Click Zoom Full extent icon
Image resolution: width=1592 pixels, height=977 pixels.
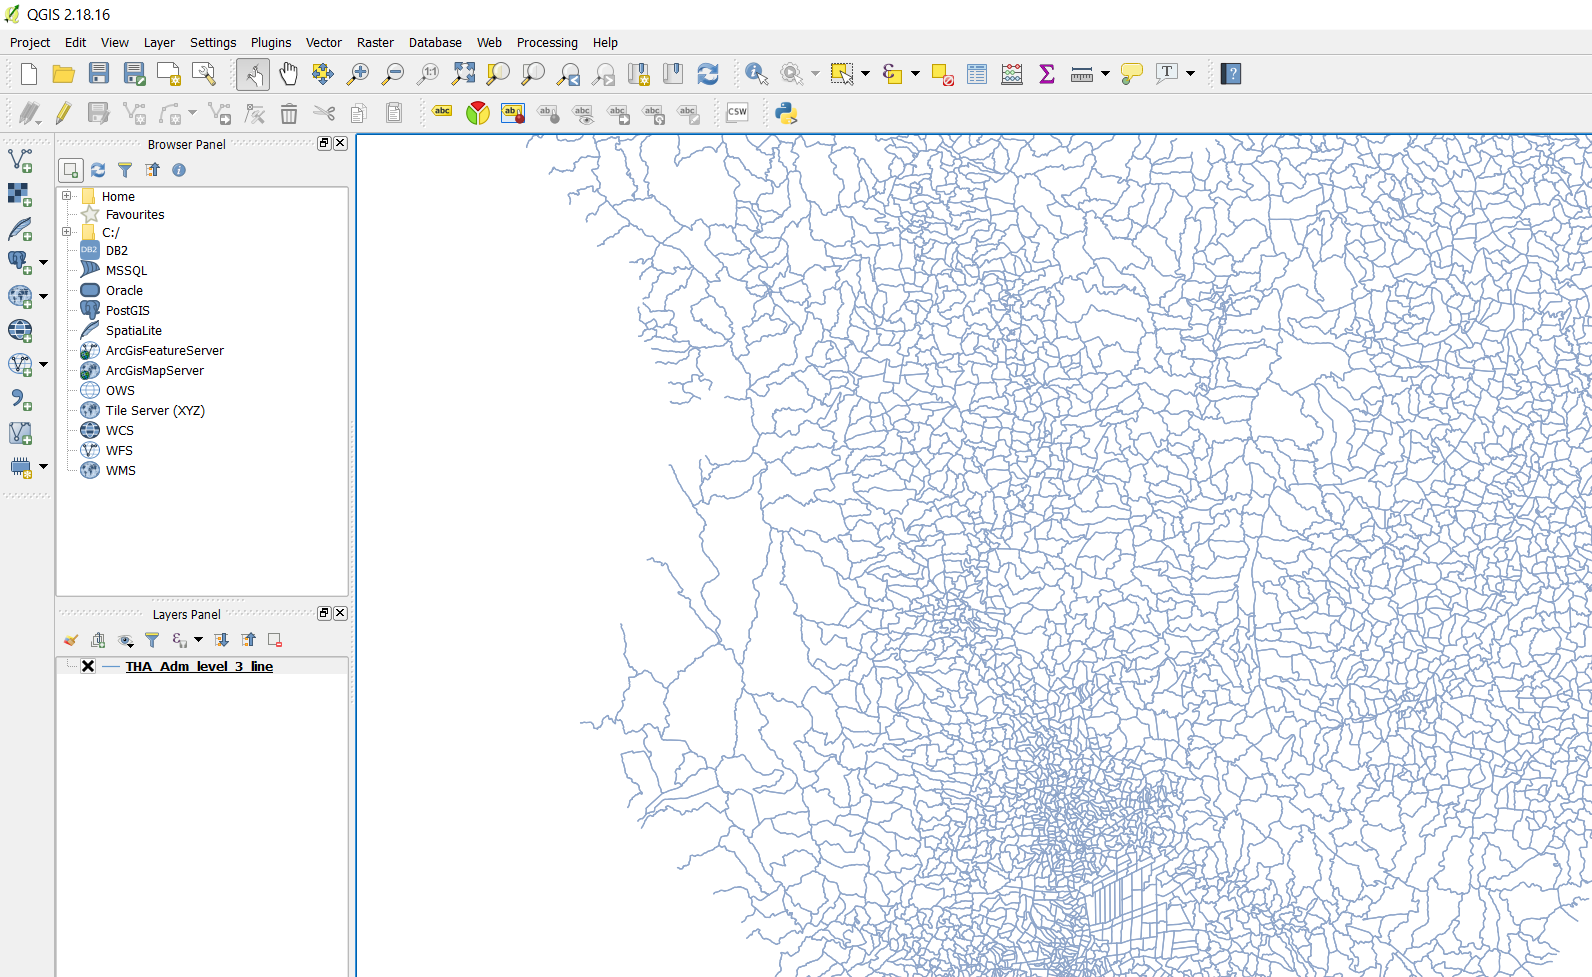tap(463, 74)
